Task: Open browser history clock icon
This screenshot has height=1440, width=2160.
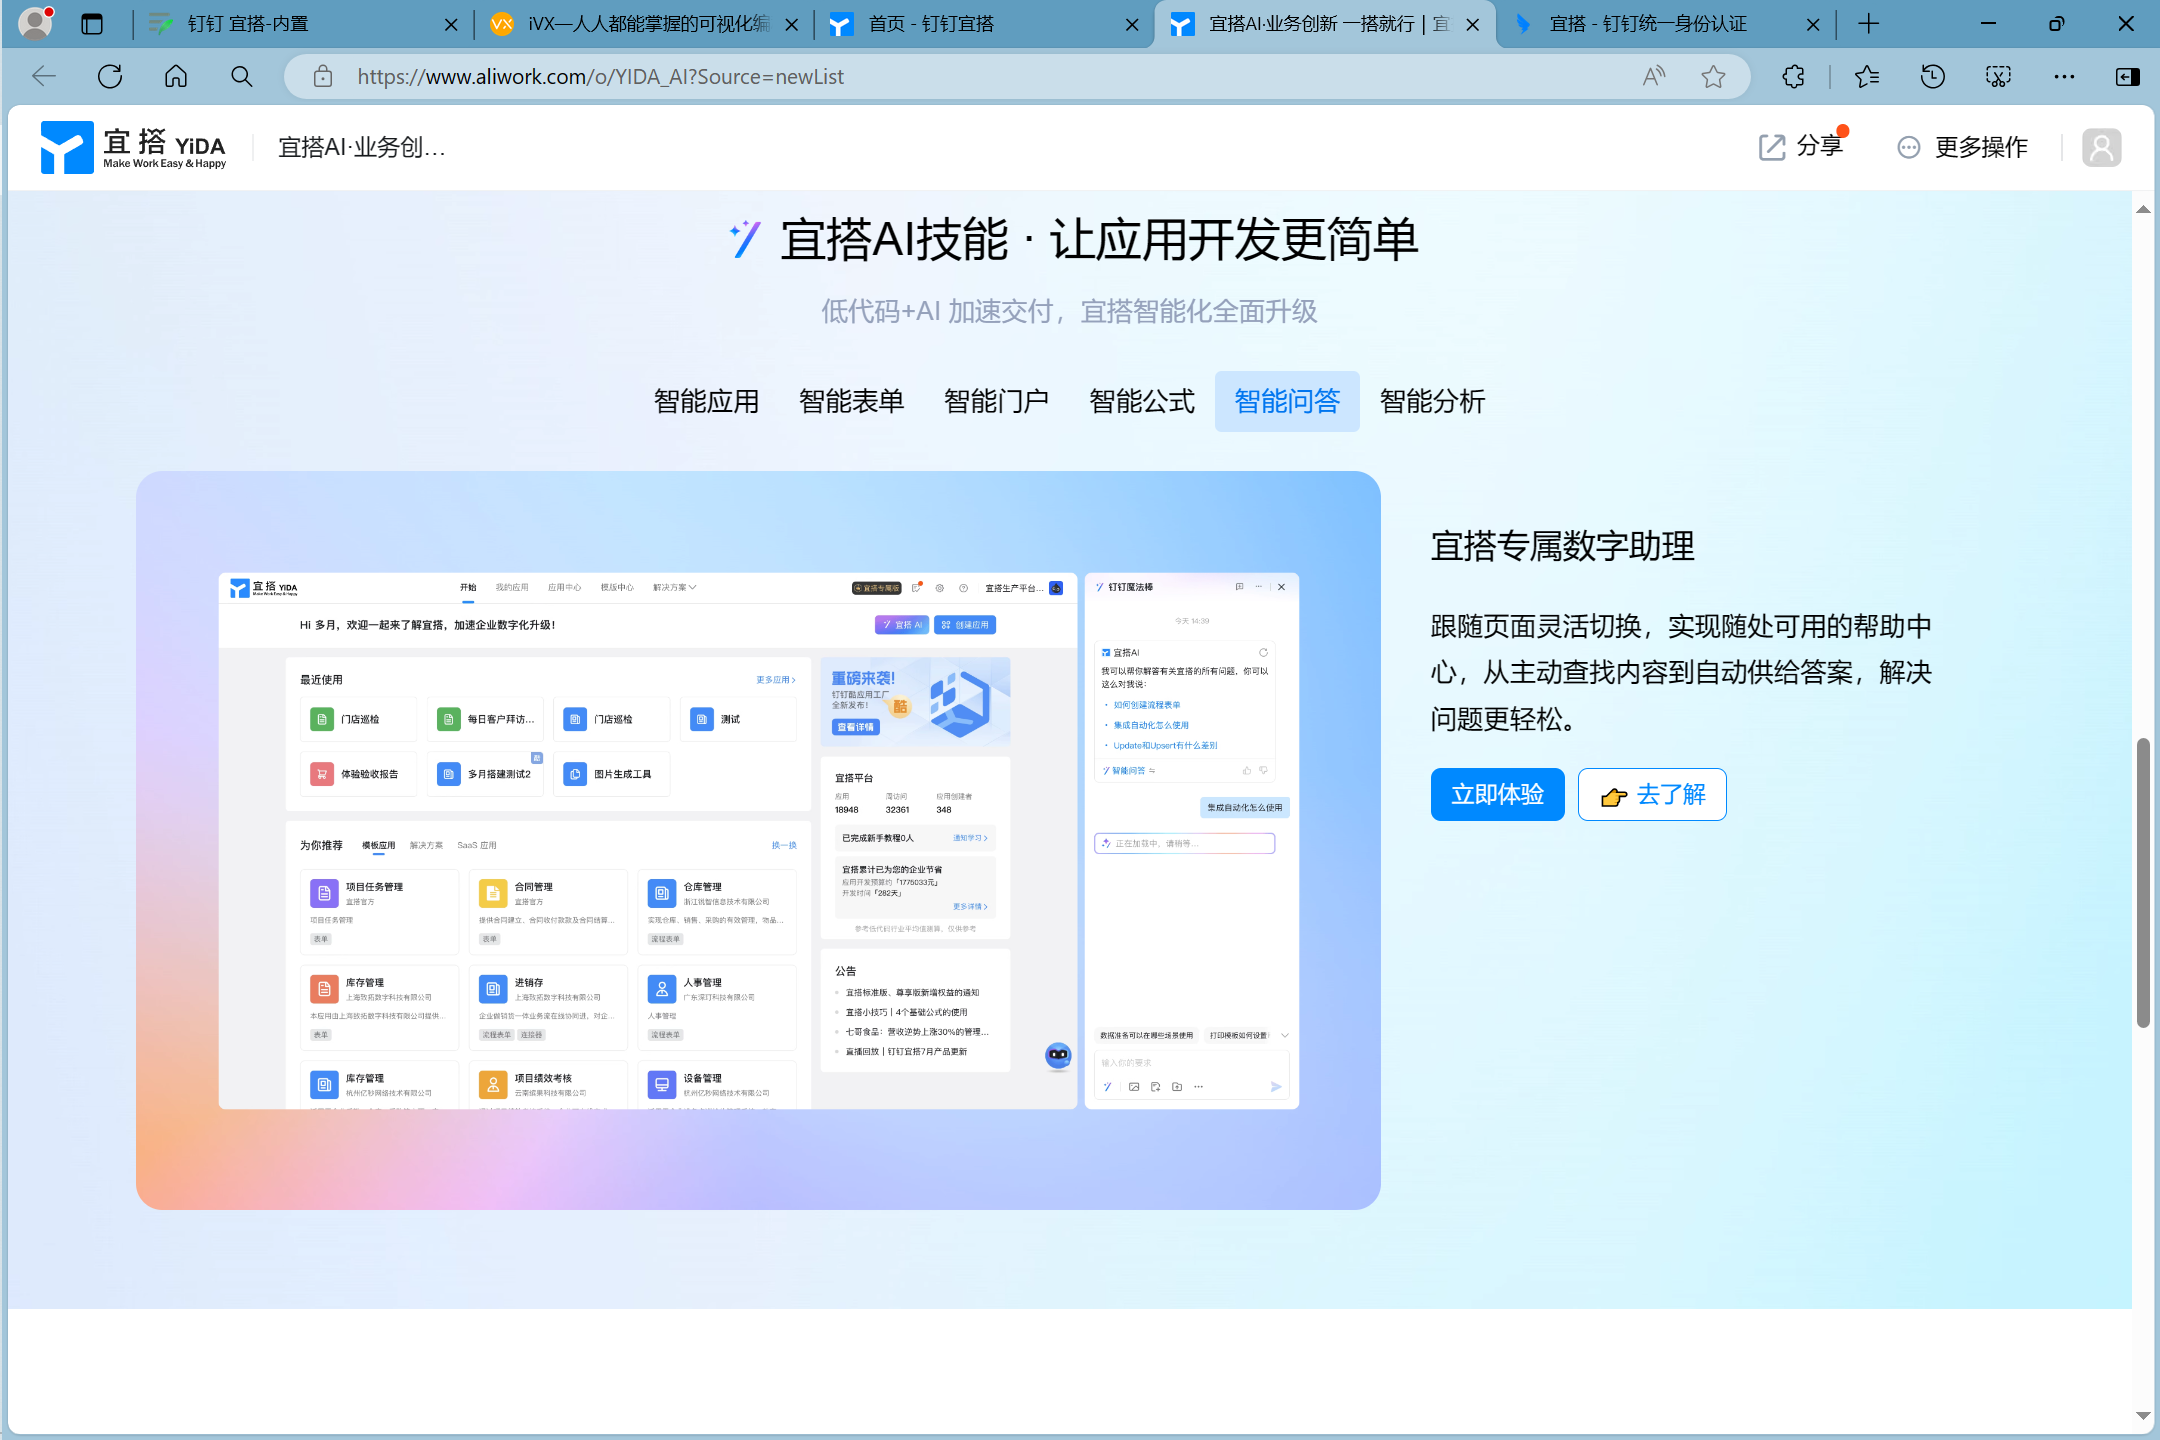Action: [1932, 76]
